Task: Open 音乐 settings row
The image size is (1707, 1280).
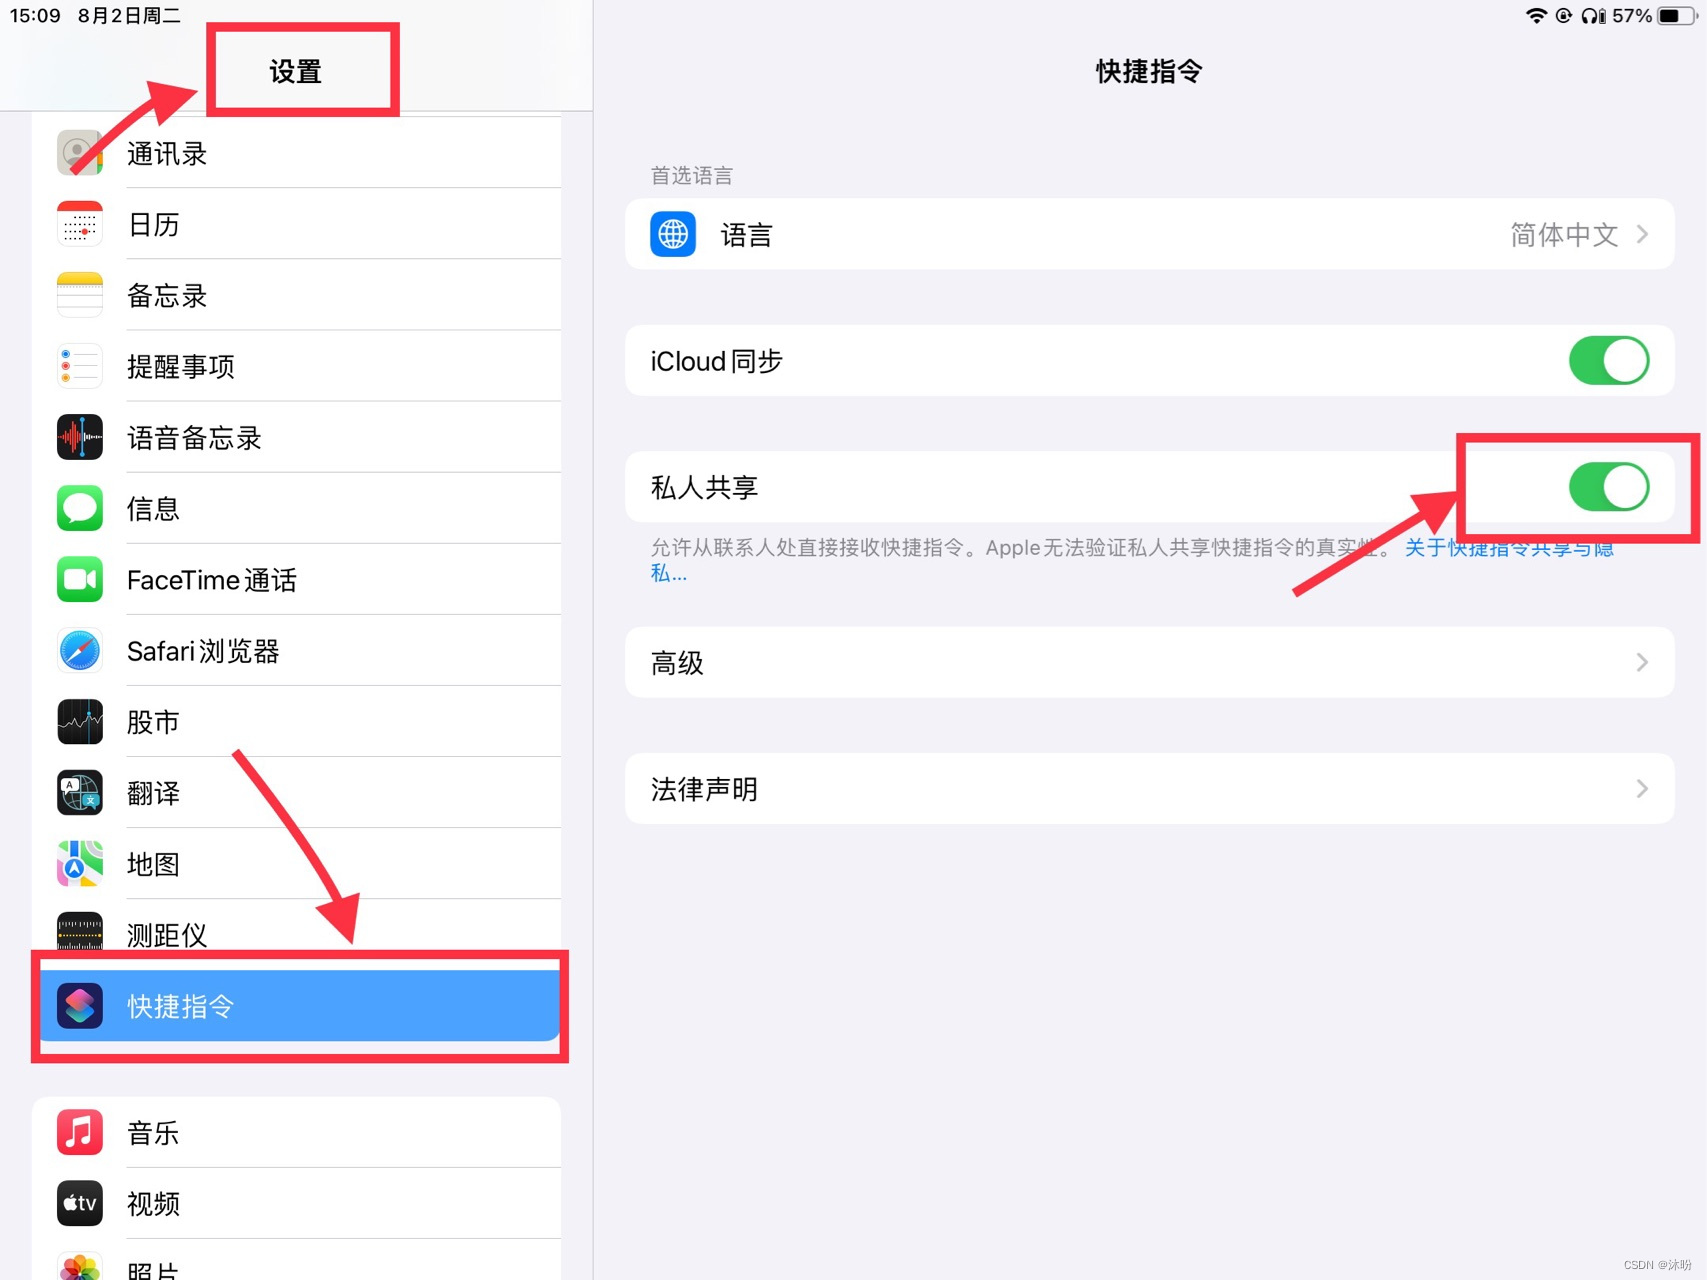Action: point(296,1132)
